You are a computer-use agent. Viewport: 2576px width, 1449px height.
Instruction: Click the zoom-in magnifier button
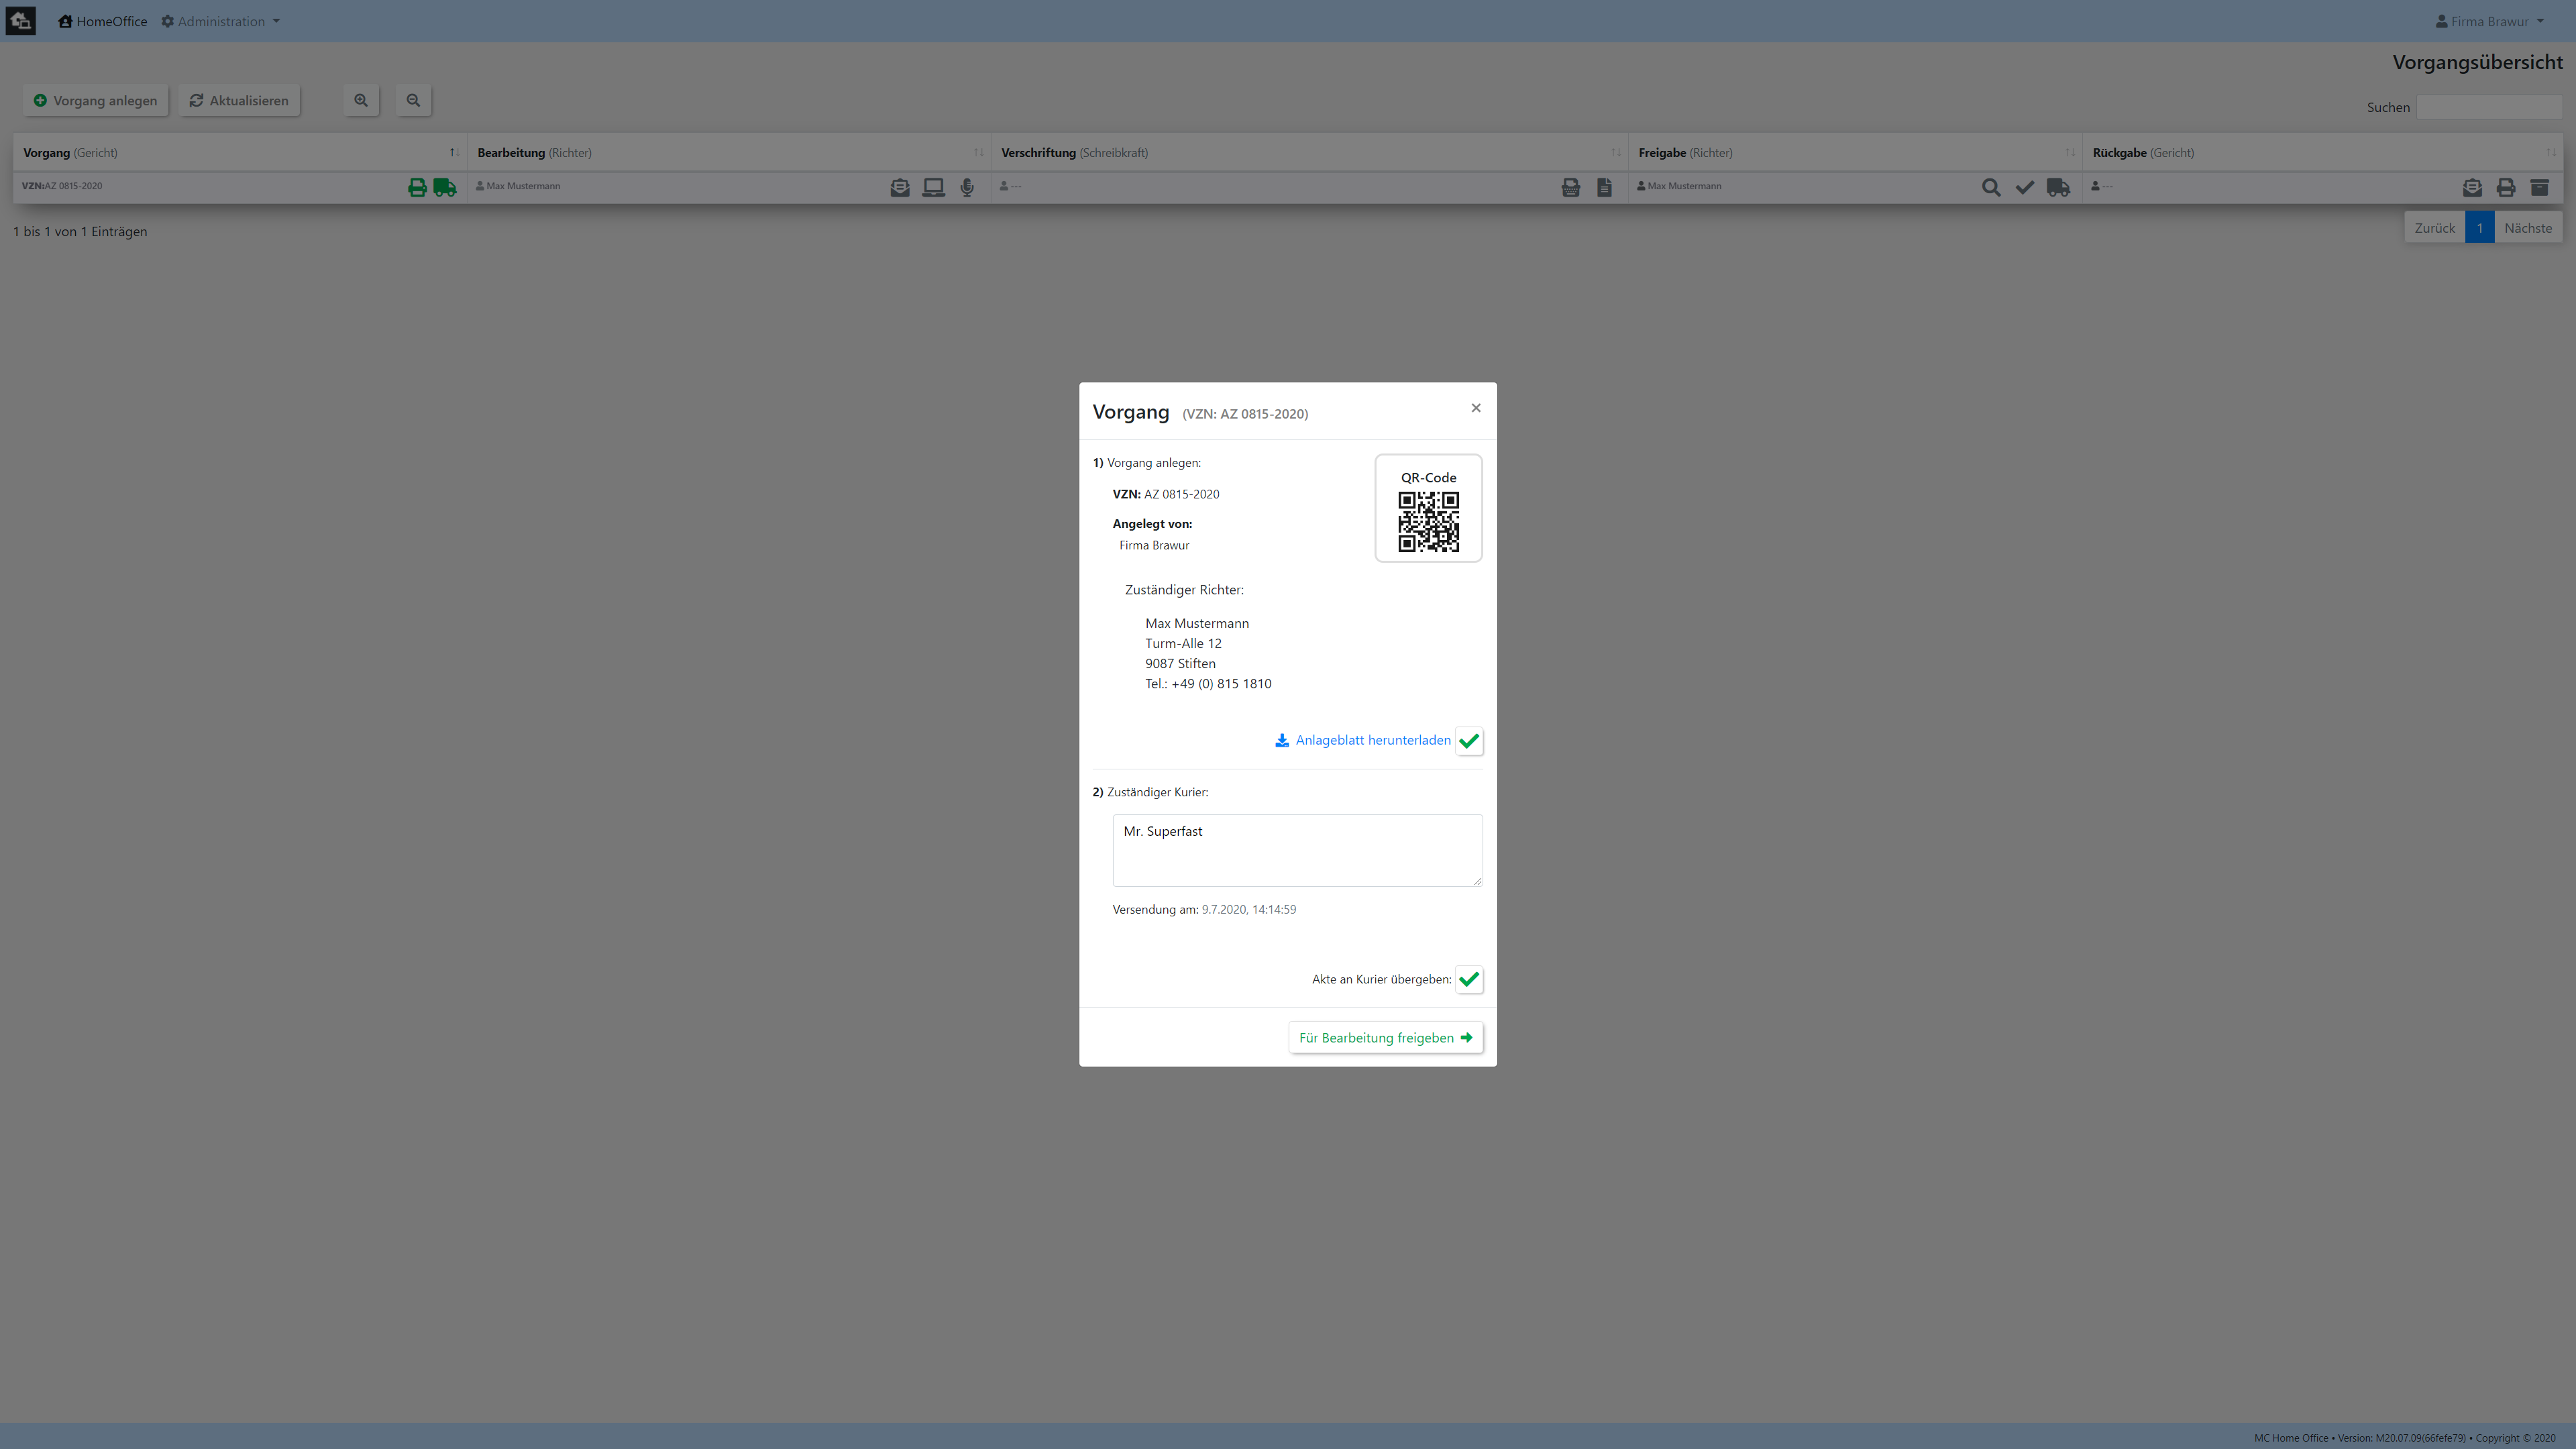[x=361, y=100]
